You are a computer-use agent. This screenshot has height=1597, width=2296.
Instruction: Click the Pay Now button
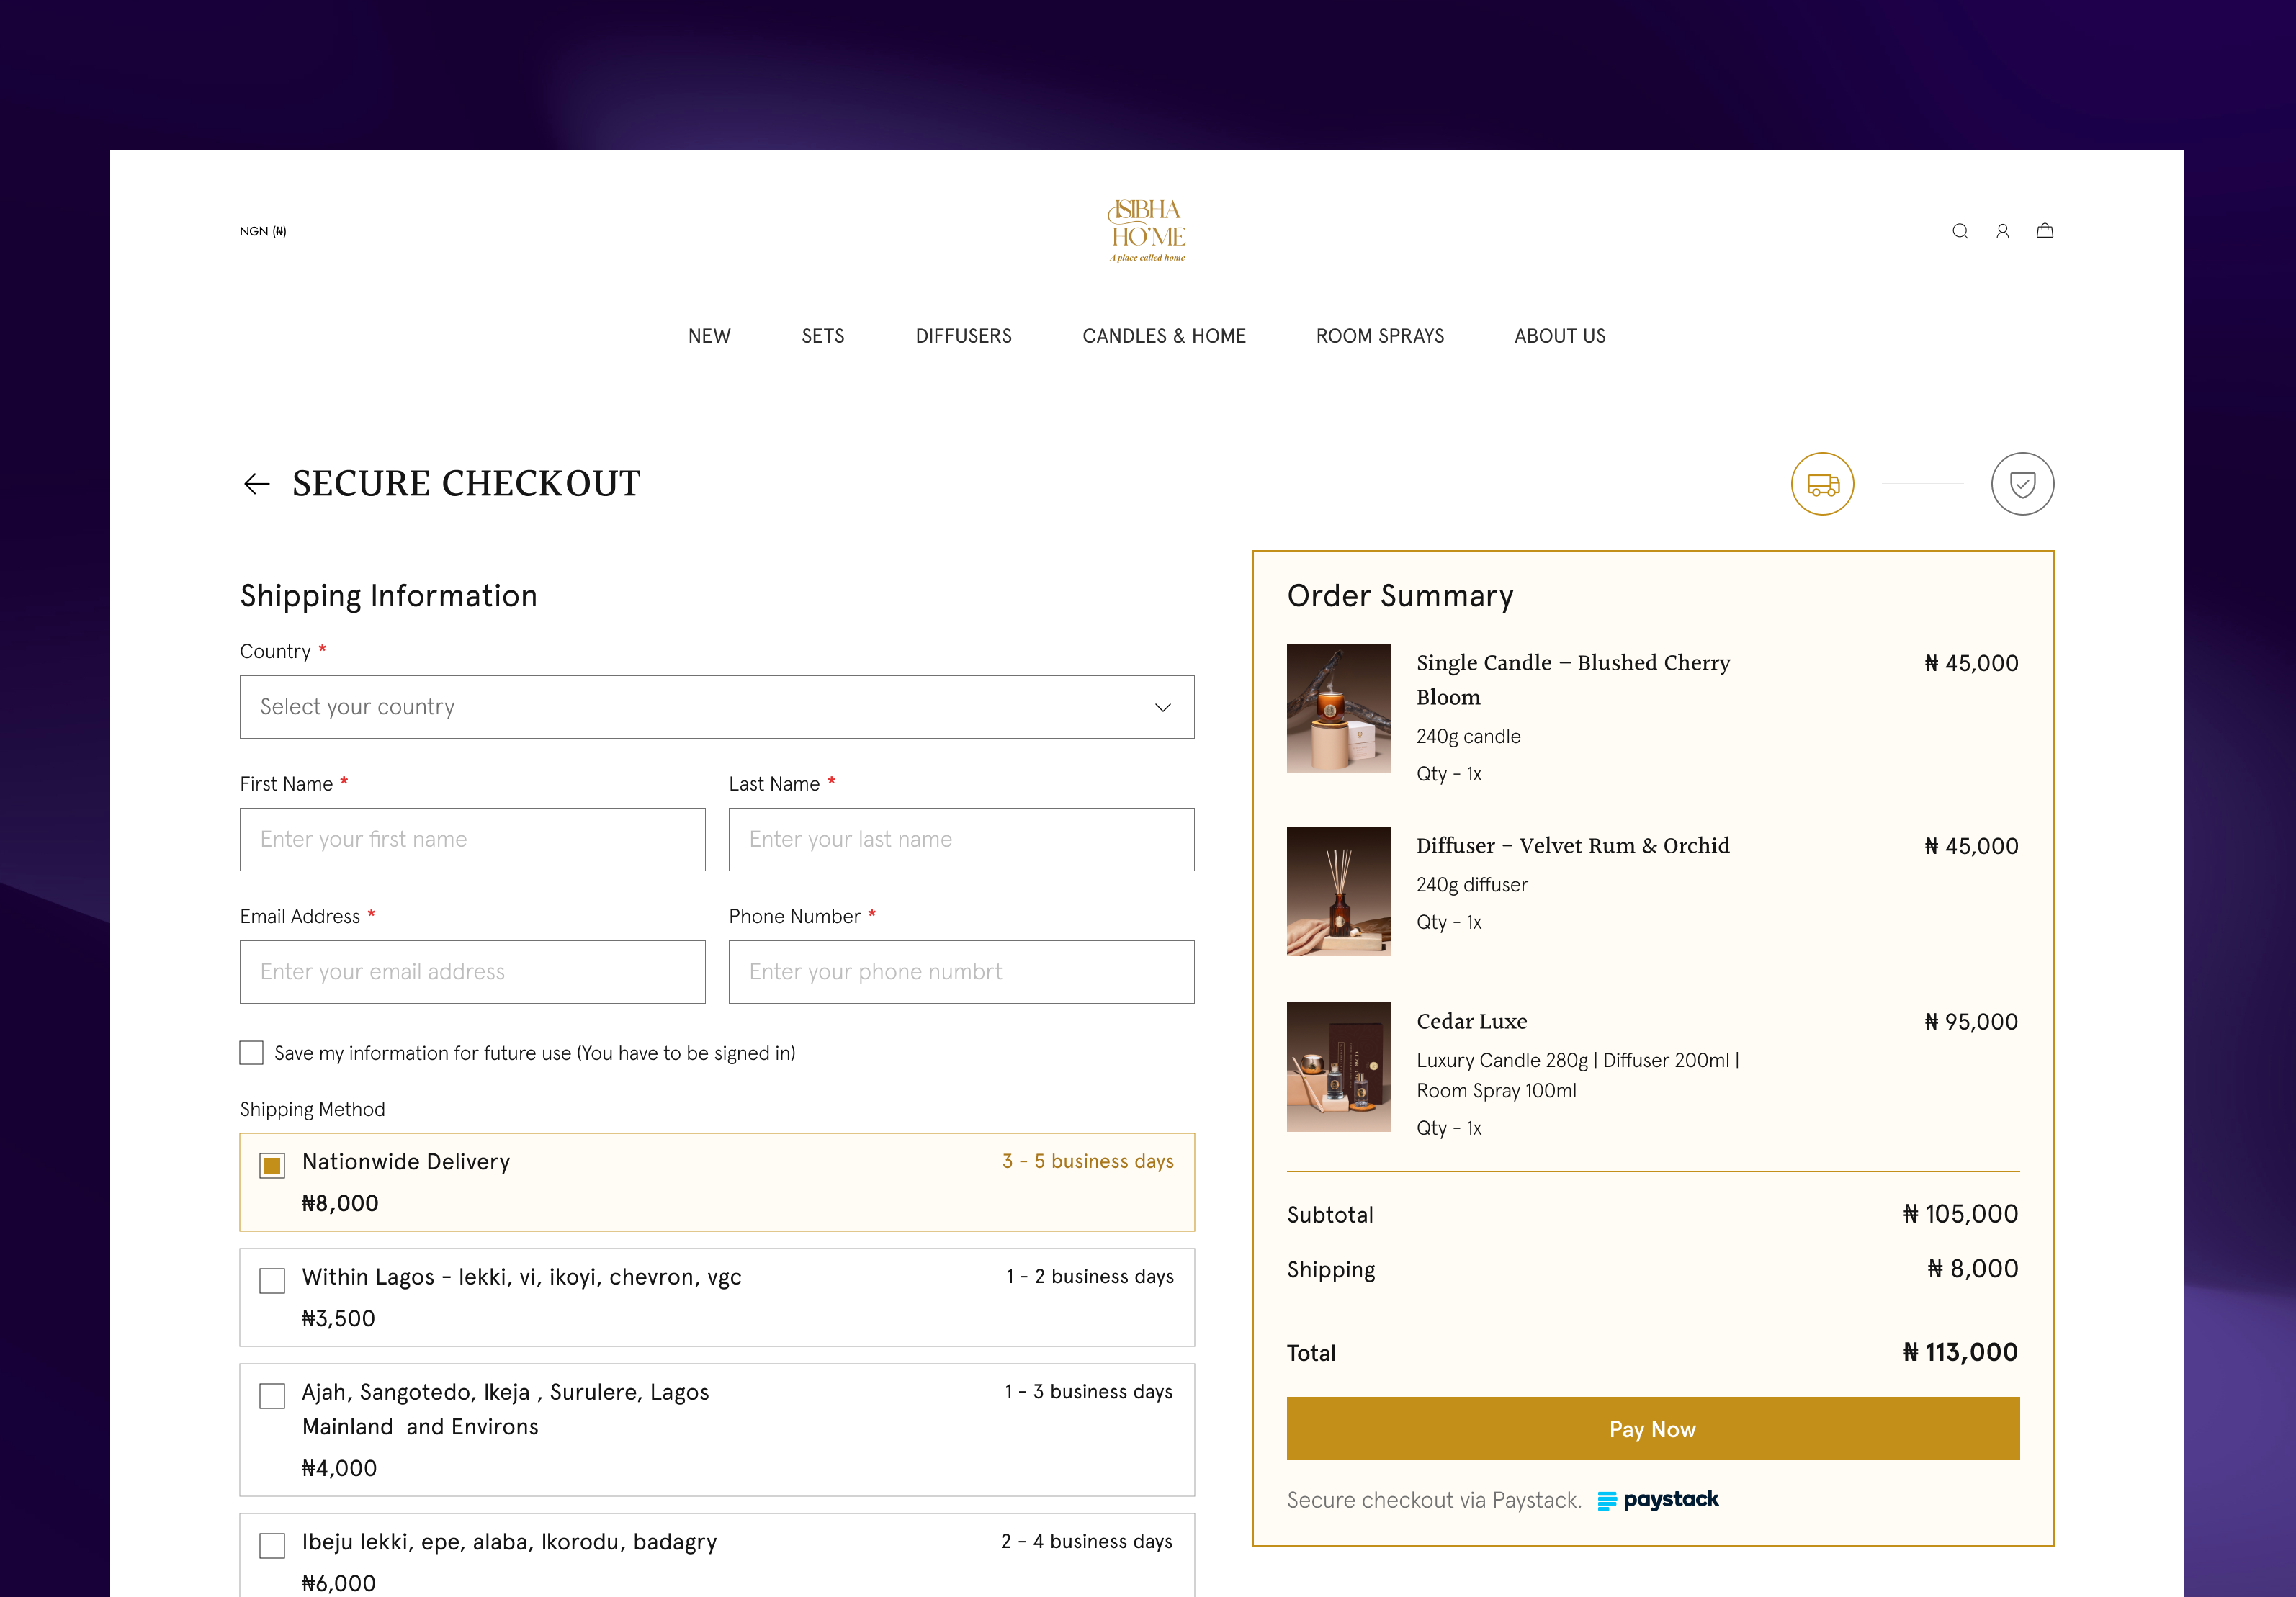tap(1652, 1429)
